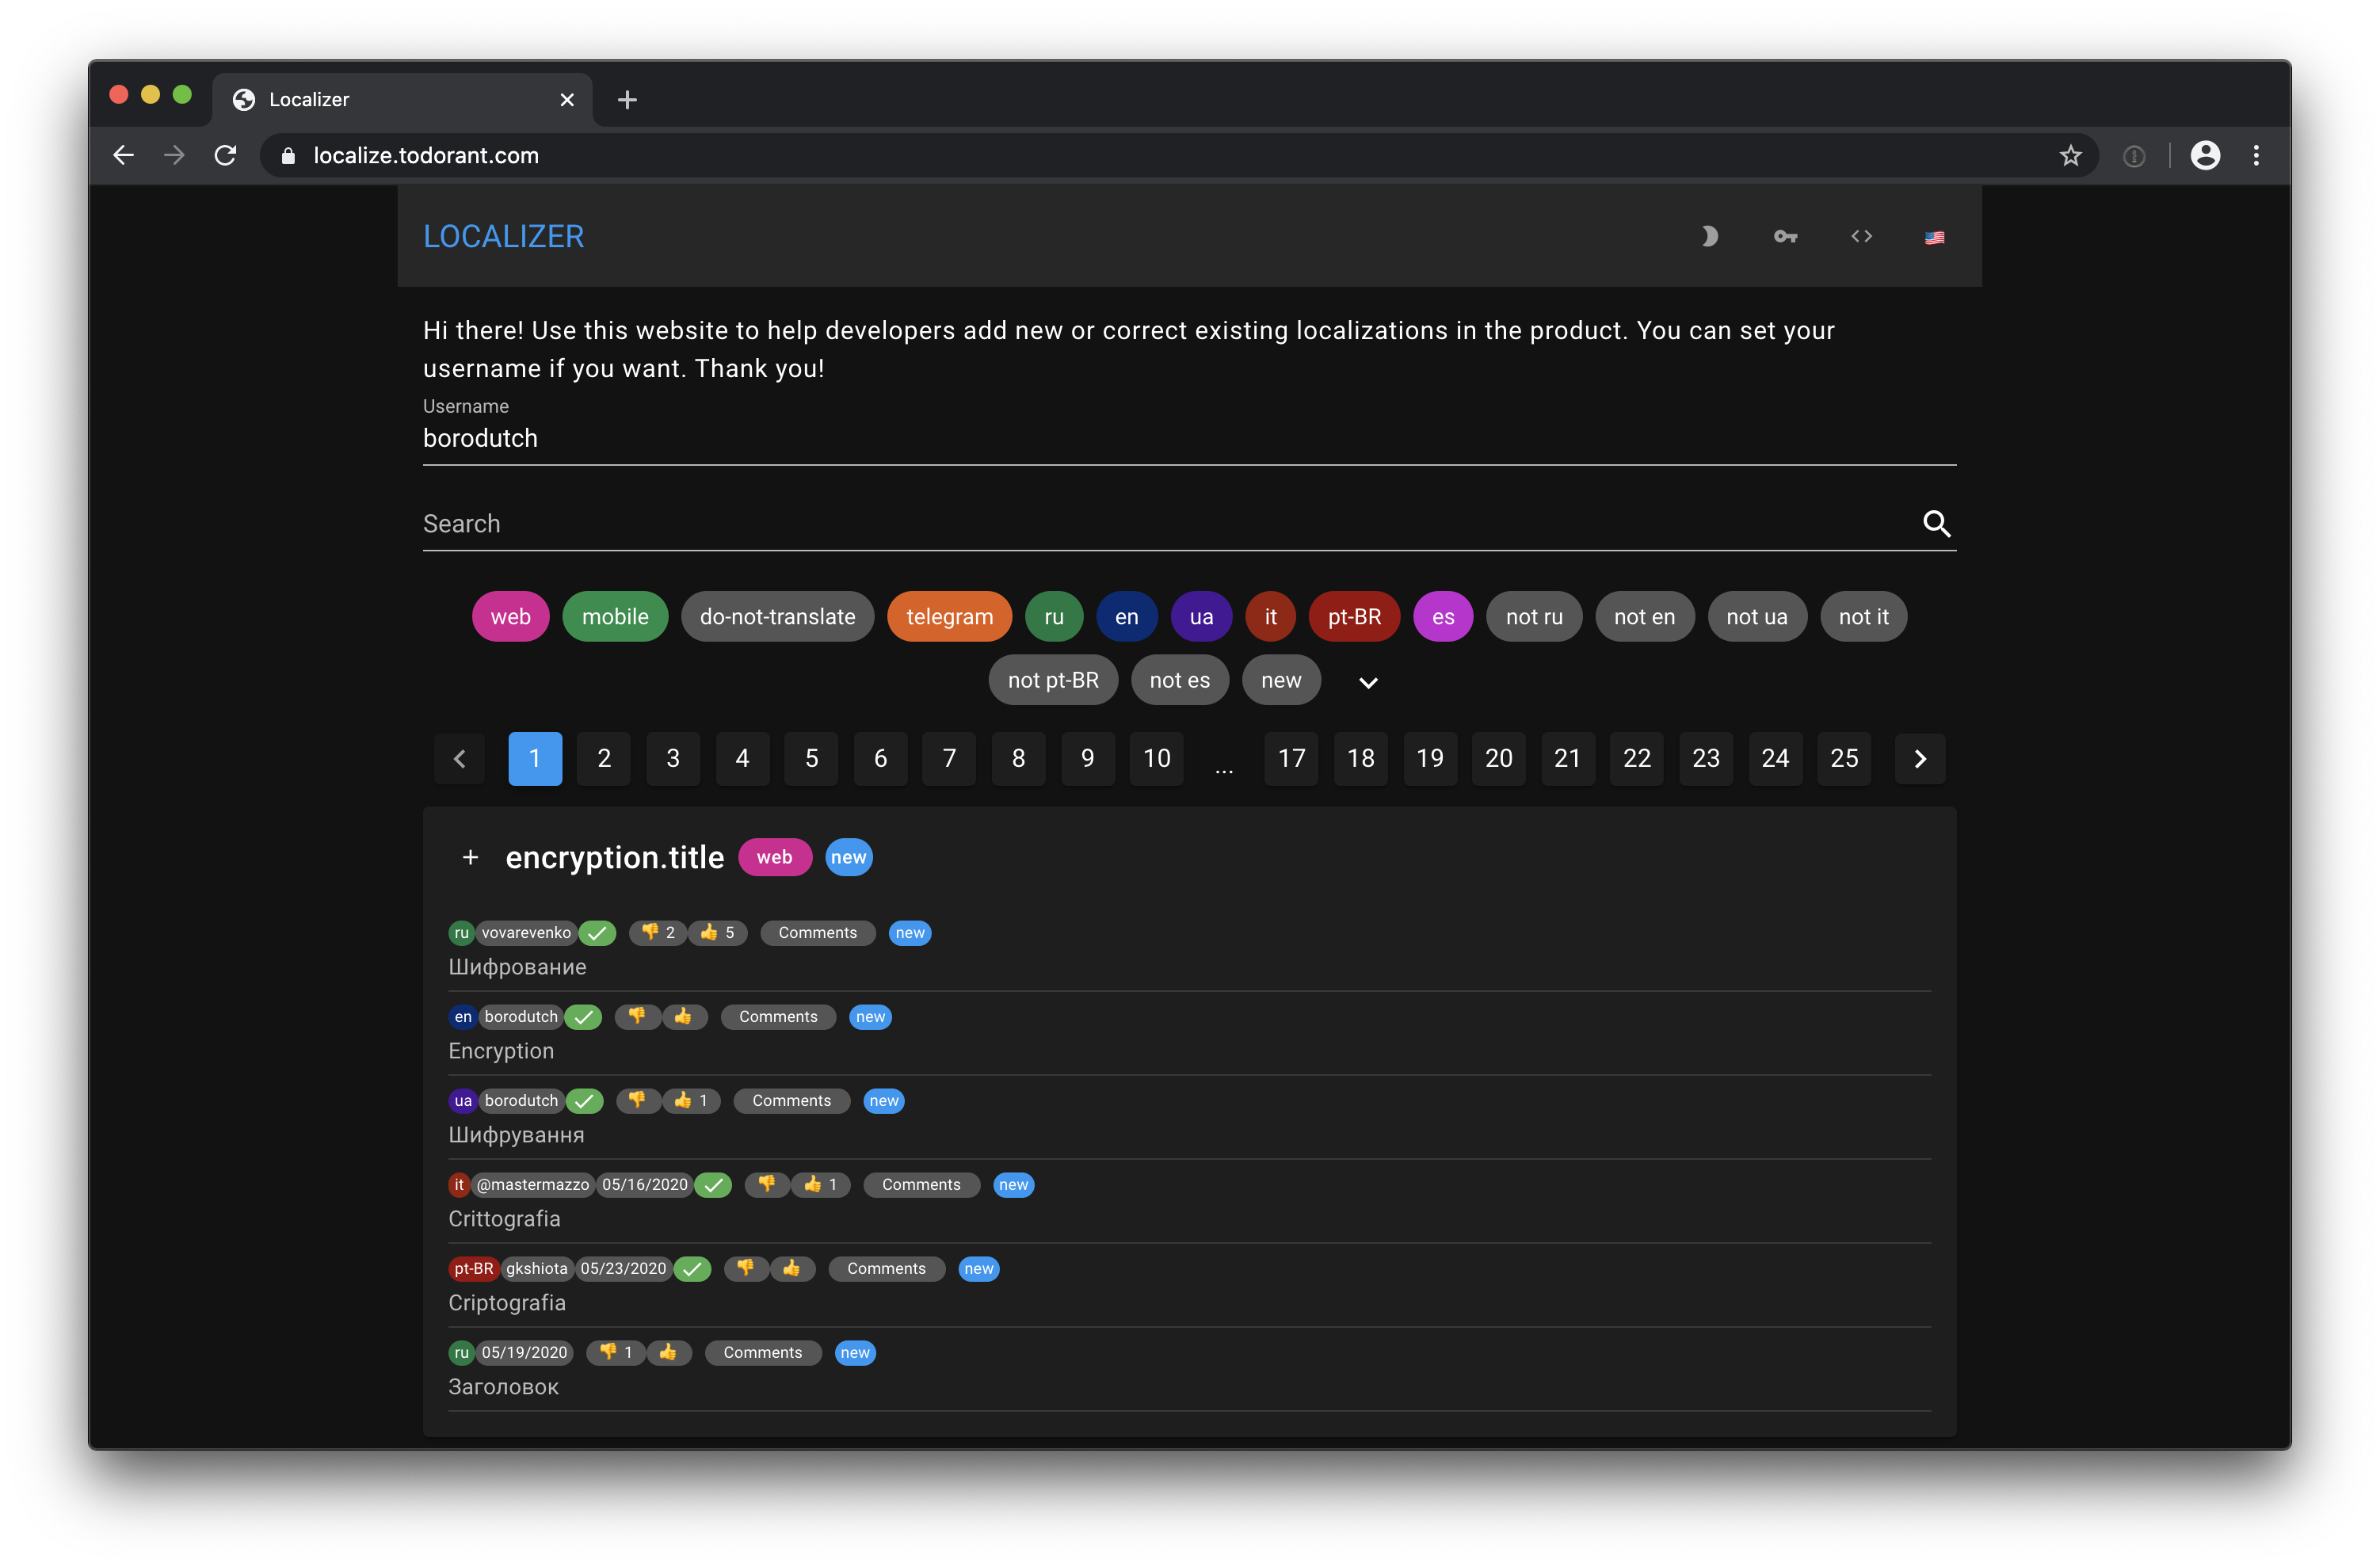The height and width of the screenshot is (1567, 2380).
Task: Click the US flag language icon
Action: click(1934, 237)
